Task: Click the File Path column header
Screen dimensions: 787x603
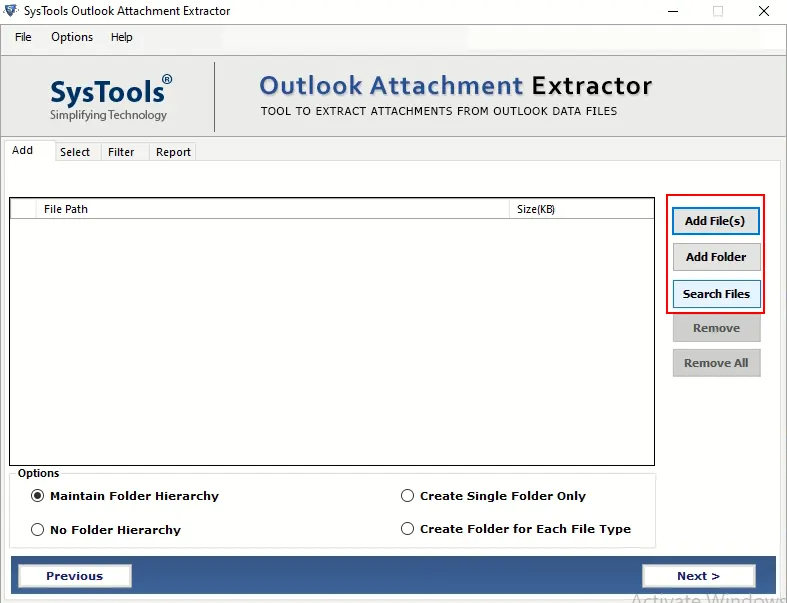Action: click(273, 209)
